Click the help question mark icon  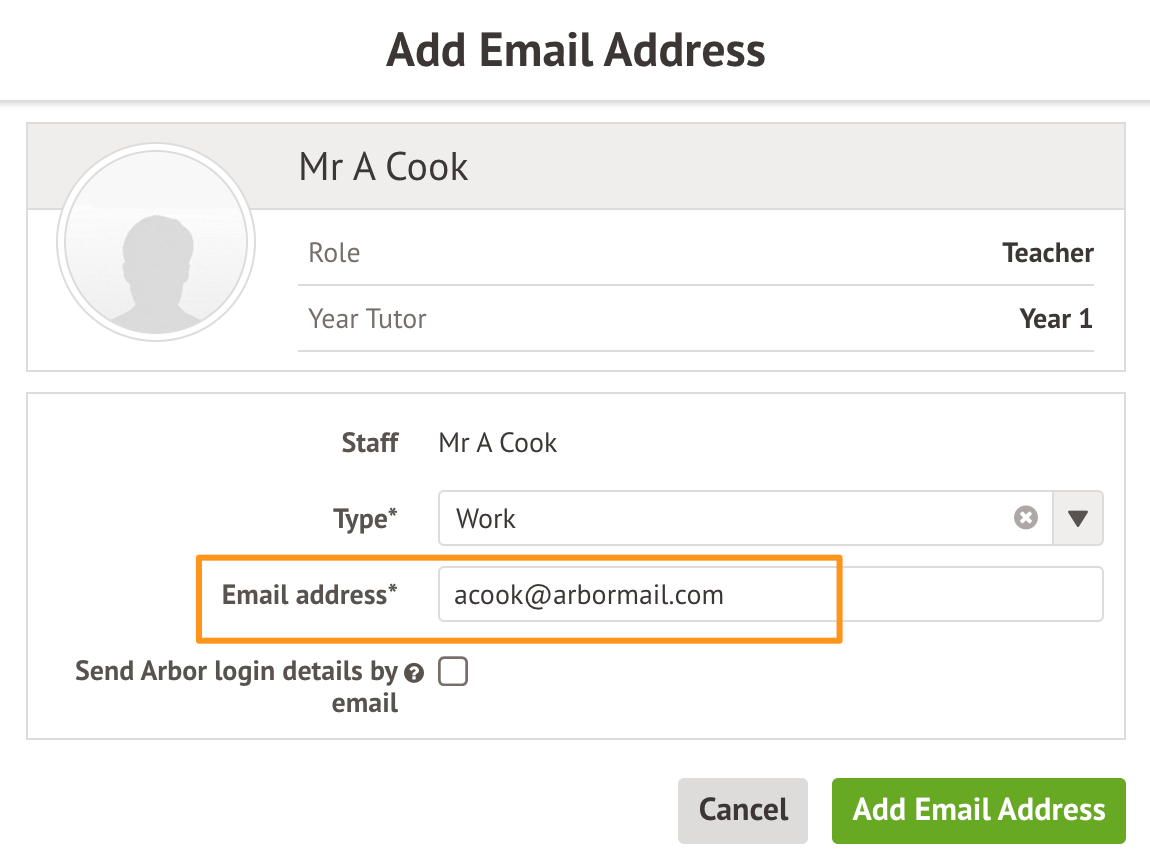pyautogui.click(x=414, y=673)
